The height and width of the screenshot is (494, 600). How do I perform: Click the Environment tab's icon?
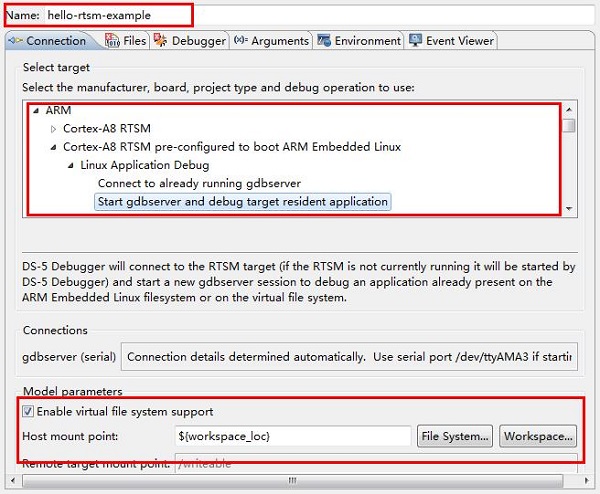click(x=324, y=40)
